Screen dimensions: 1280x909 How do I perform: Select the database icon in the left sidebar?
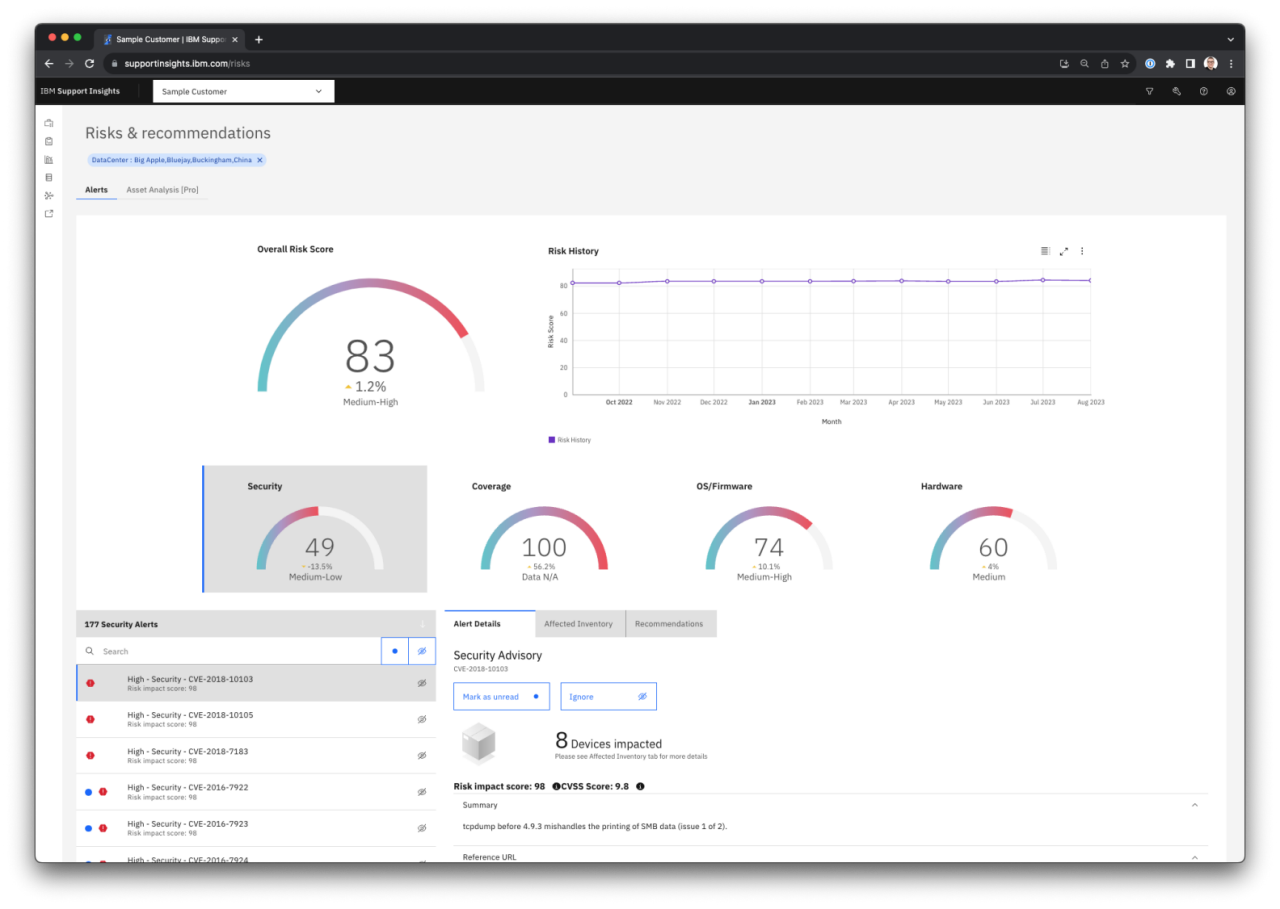tap(49, 177)
